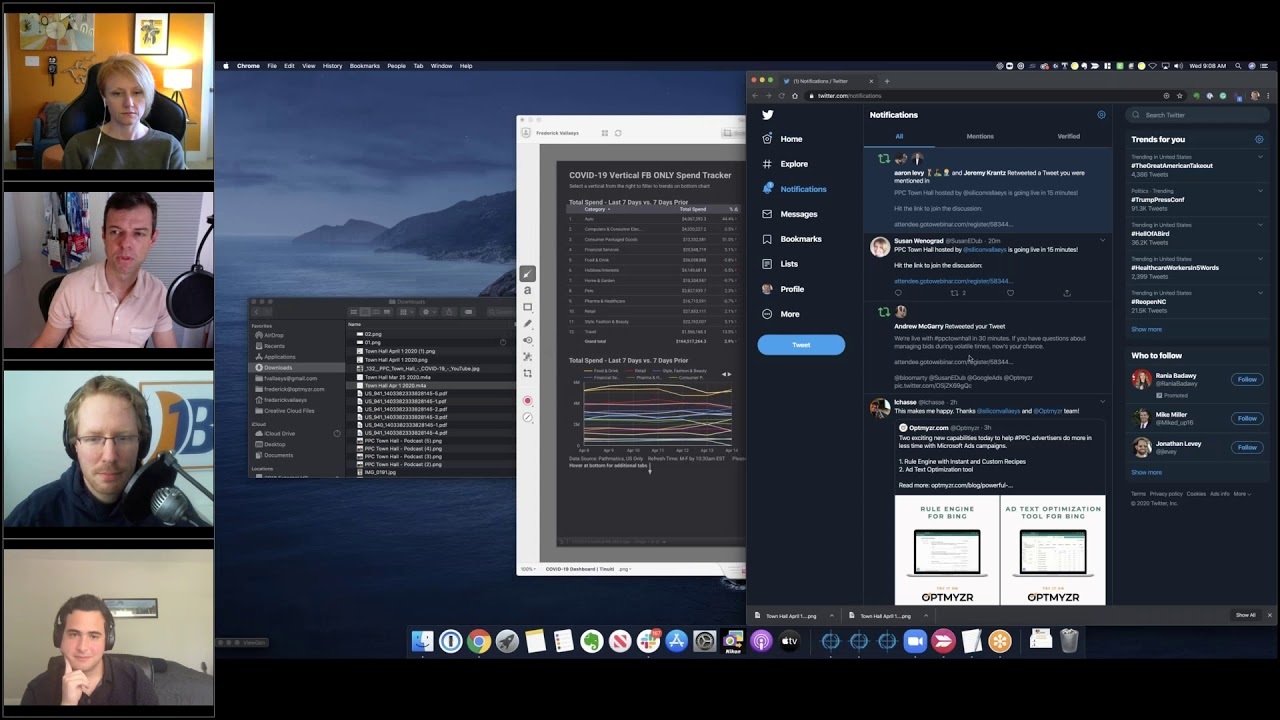Image resolution: width=1280 pixels, height=720 pixels.
Task: Open the Bookmarks menu in the menu bar
Action: (x=364, y=66)
